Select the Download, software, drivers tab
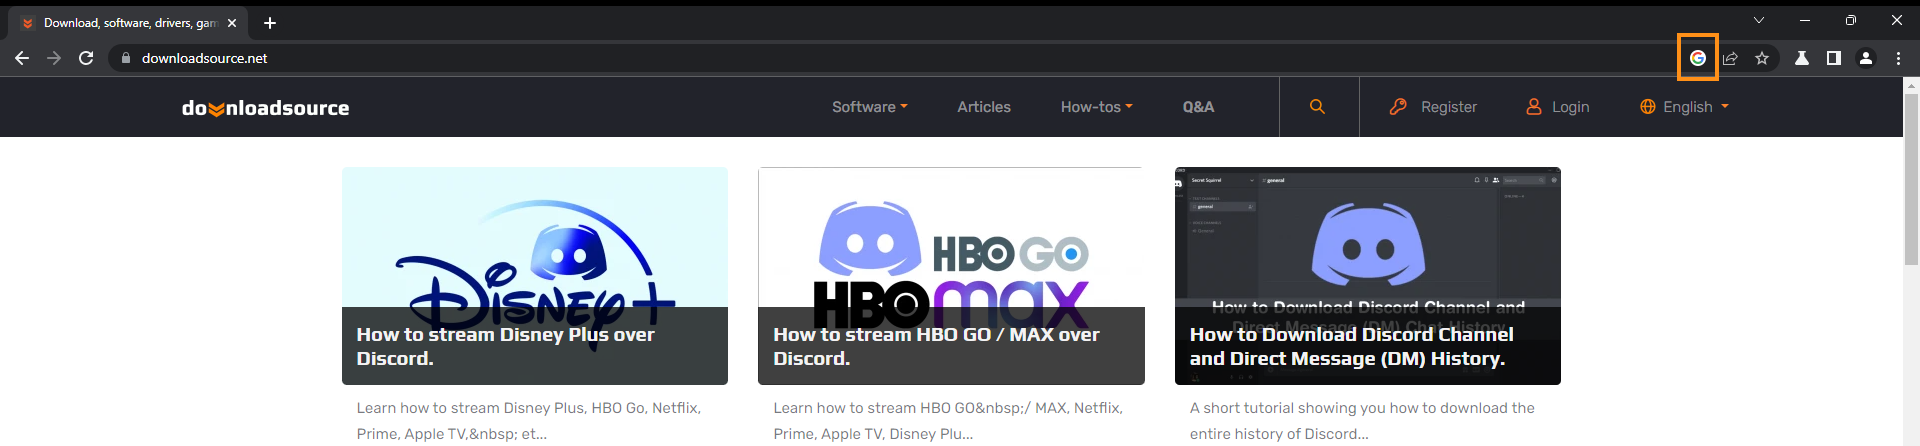 [x=130, y=22]
